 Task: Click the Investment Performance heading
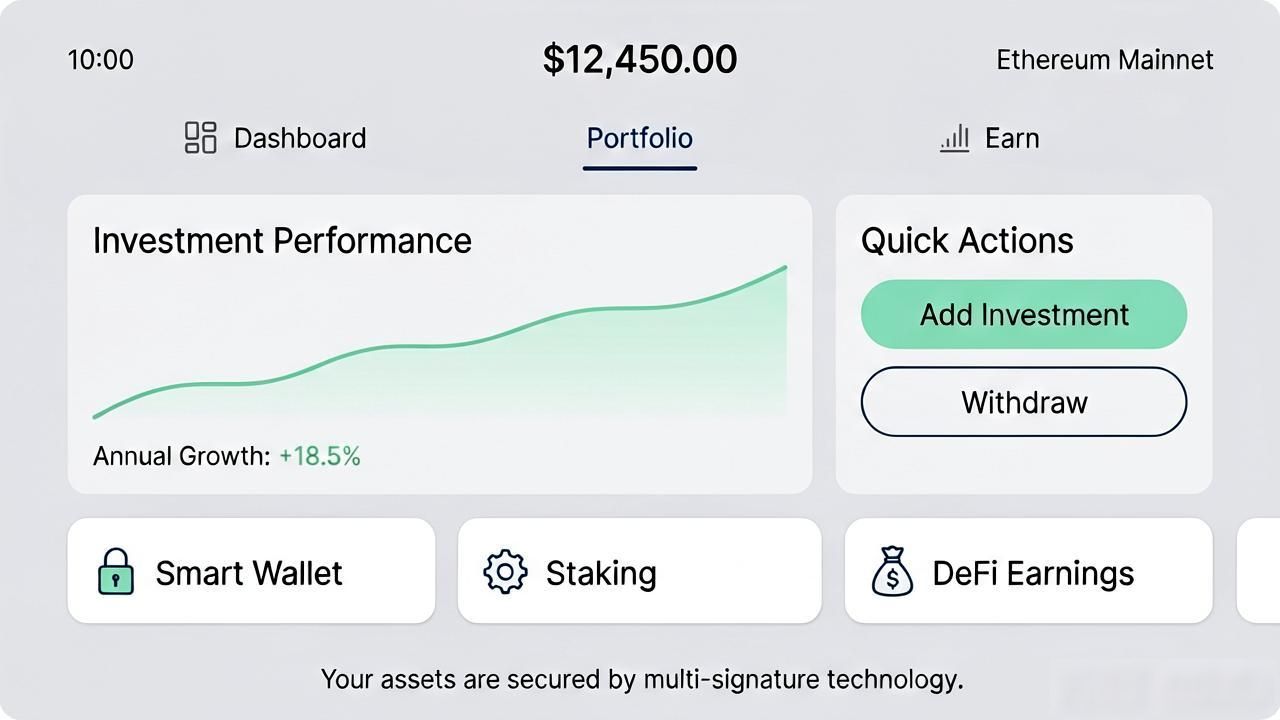(x=282, y=241)
